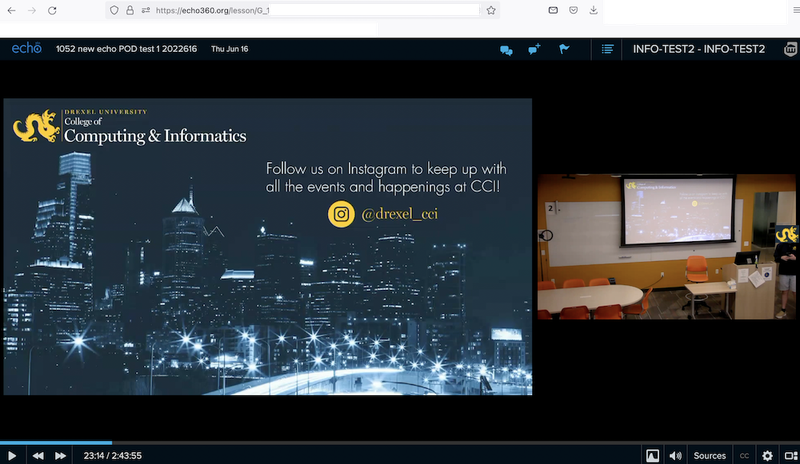Click the browser forward arrow
Image resolution: width=800 pixels, height=464 pixels.
(32, 10)
